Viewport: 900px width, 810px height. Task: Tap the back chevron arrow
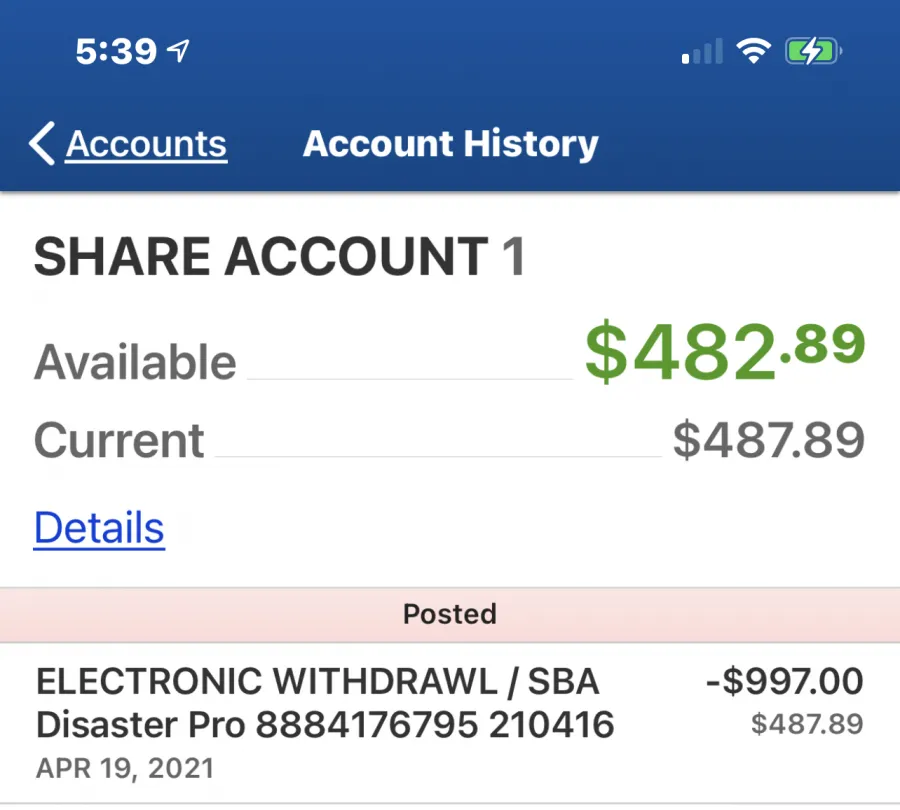(x=41, y=144)
